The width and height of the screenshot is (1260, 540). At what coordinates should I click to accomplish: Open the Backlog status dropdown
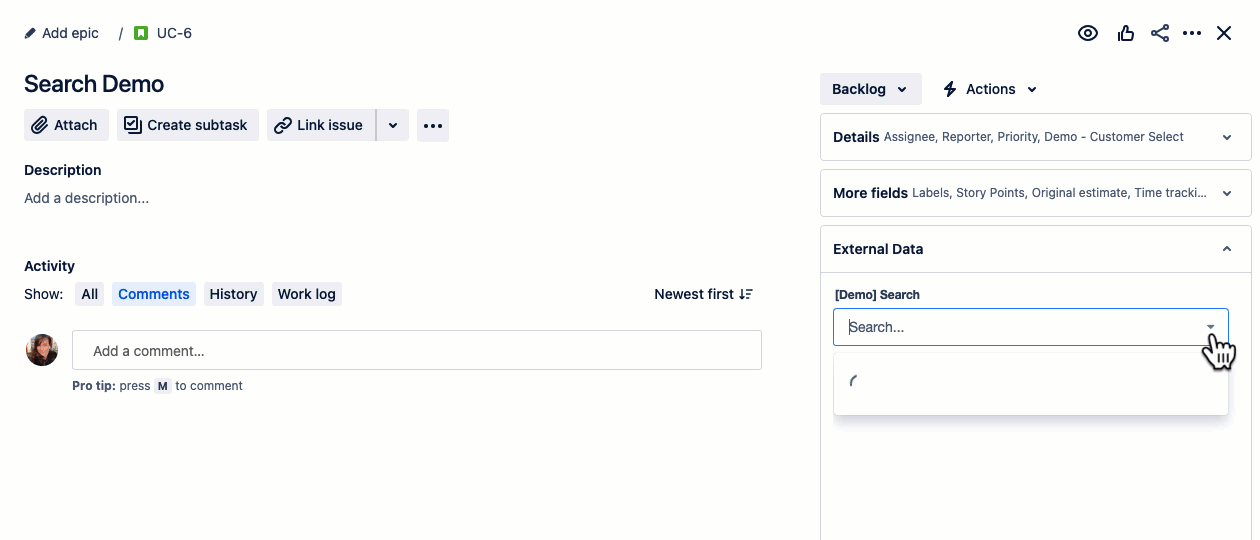[870, 89]
